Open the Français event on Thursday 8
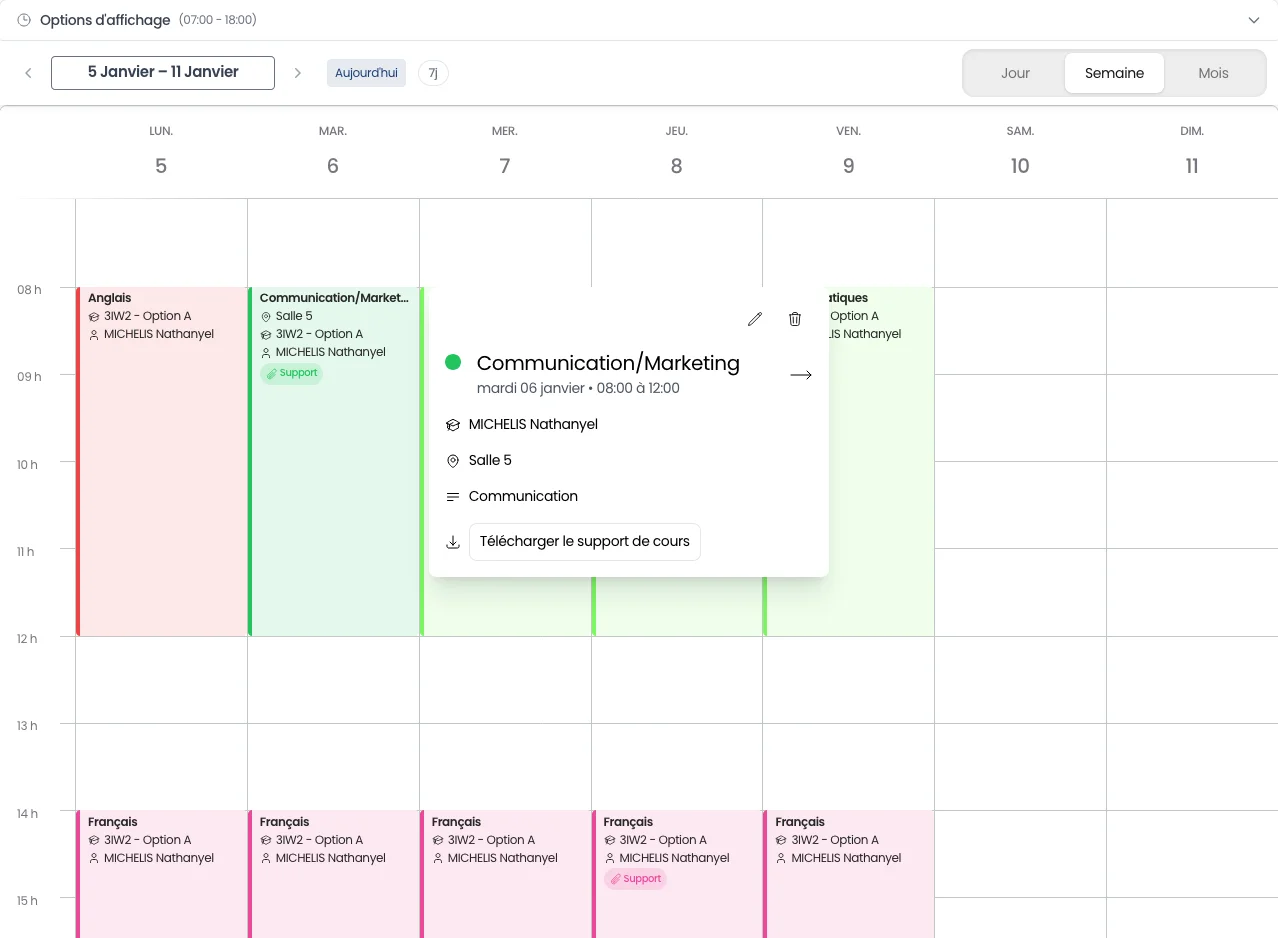The width and height of the screenshot is (1278, 938). (678, 874)
